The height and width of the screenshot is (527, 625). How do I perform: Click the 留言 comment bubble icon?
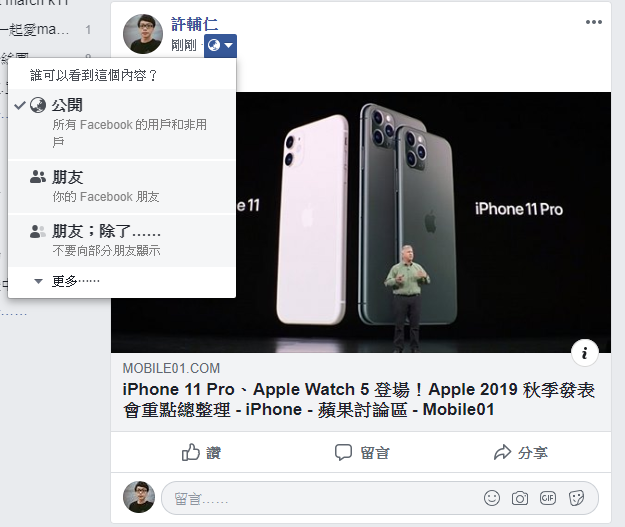click(343, 452)
